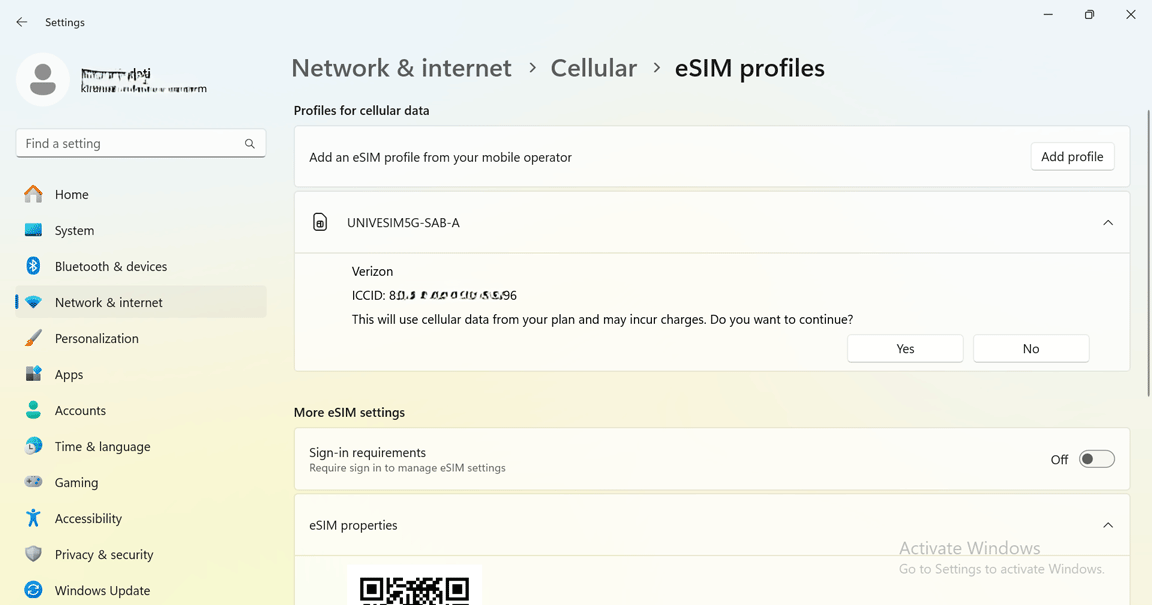Viewport: 1152px width, 605px height.
Task: Click the Accessibility figure icon
Action: coord(33,518)
